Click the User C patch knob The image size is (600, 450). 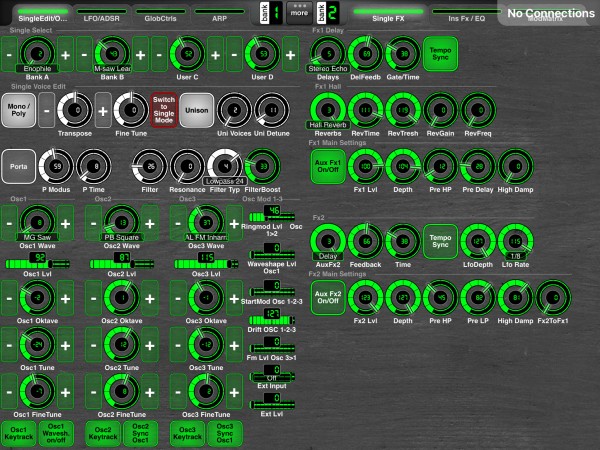pos(187,54)
